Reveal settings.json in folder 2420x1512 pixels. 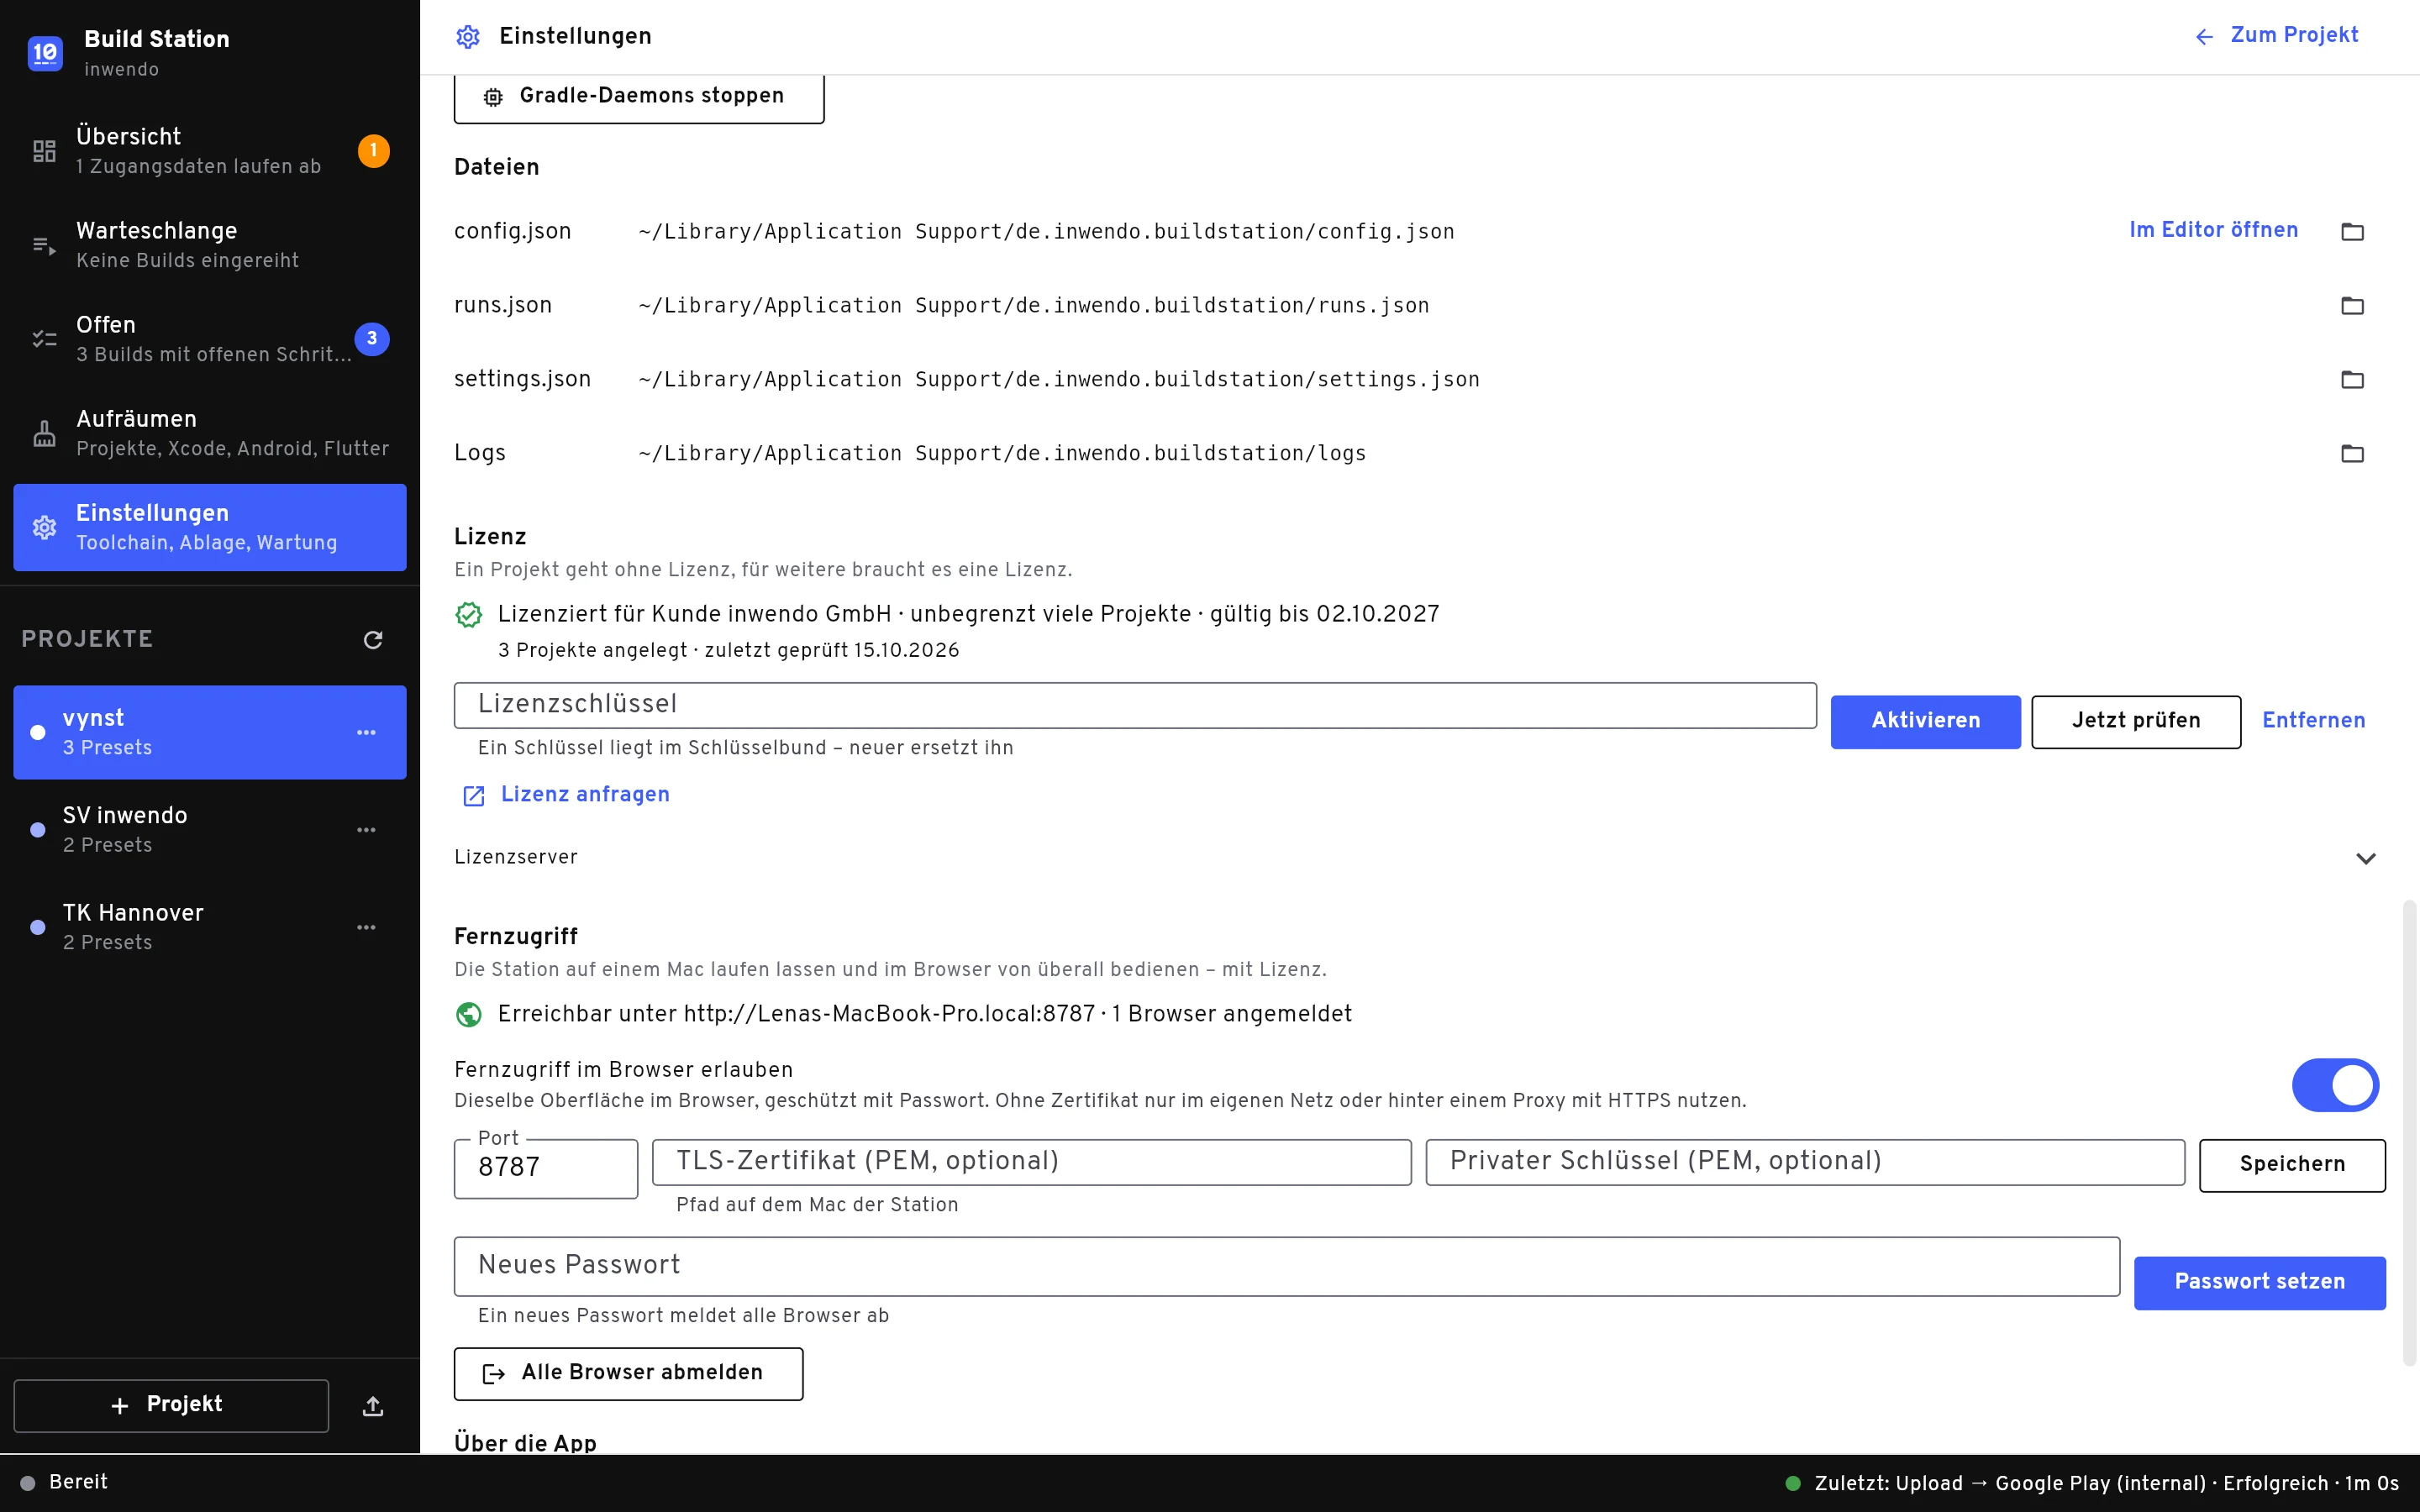coord(2352,380)
